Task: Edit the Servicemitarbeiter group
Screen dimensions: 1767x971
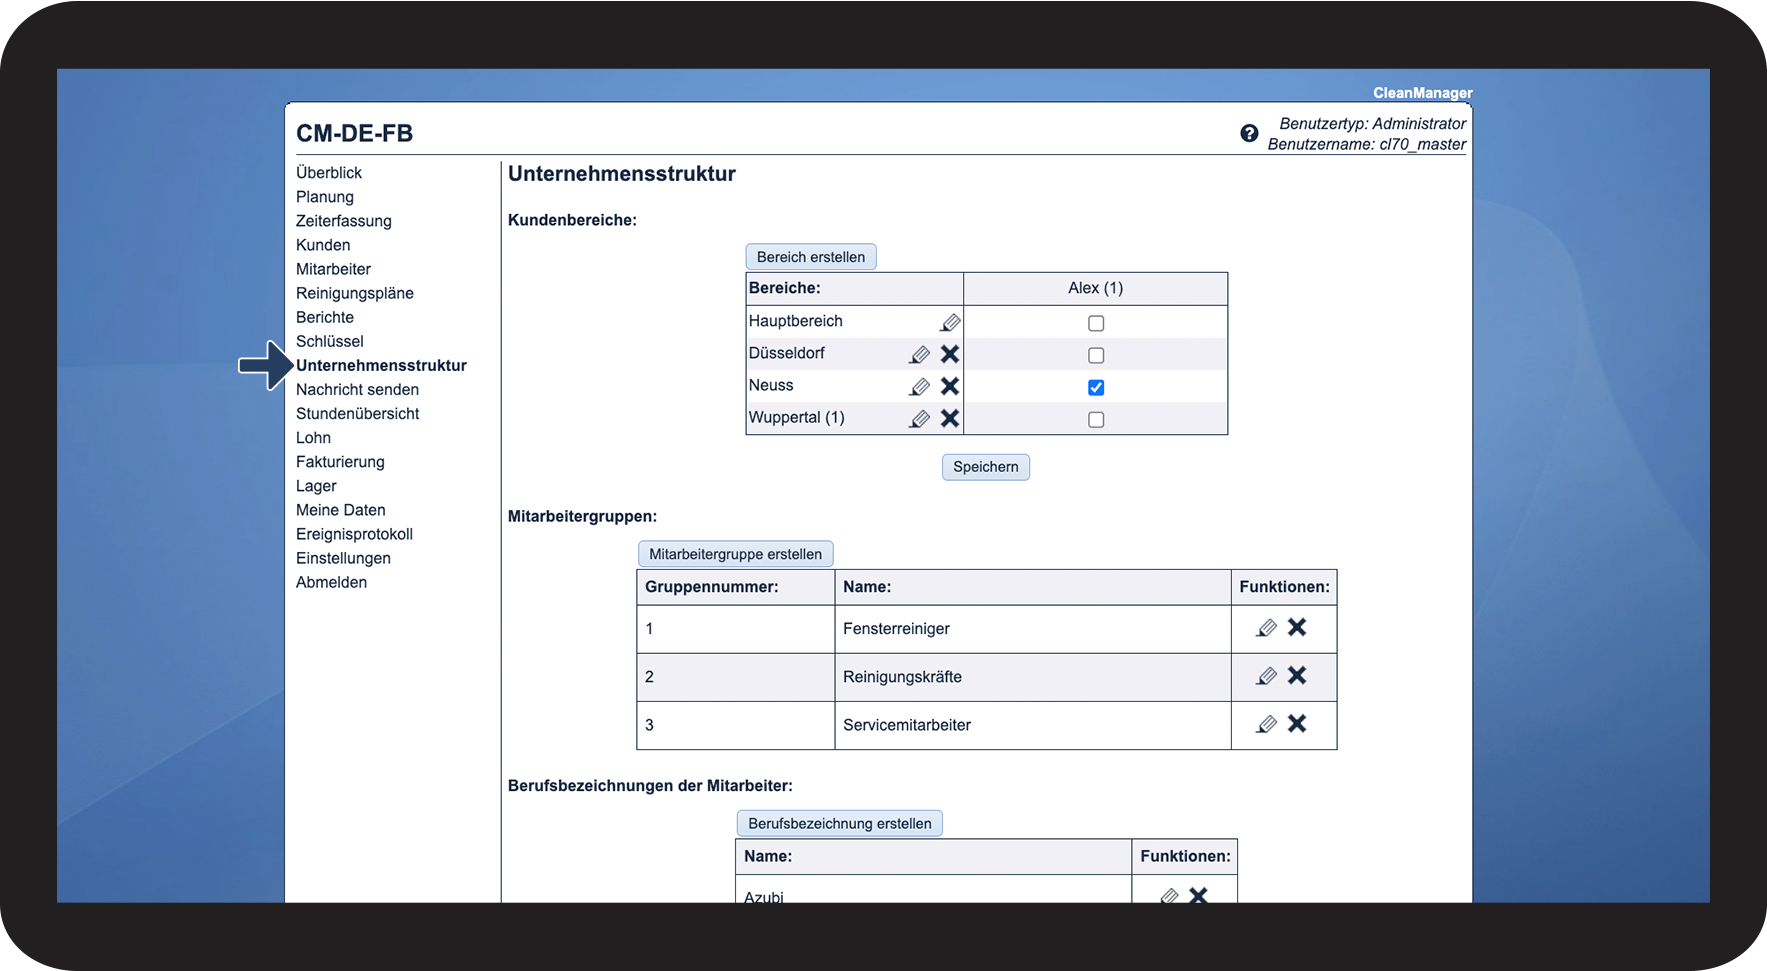Action: [1266, 724]
